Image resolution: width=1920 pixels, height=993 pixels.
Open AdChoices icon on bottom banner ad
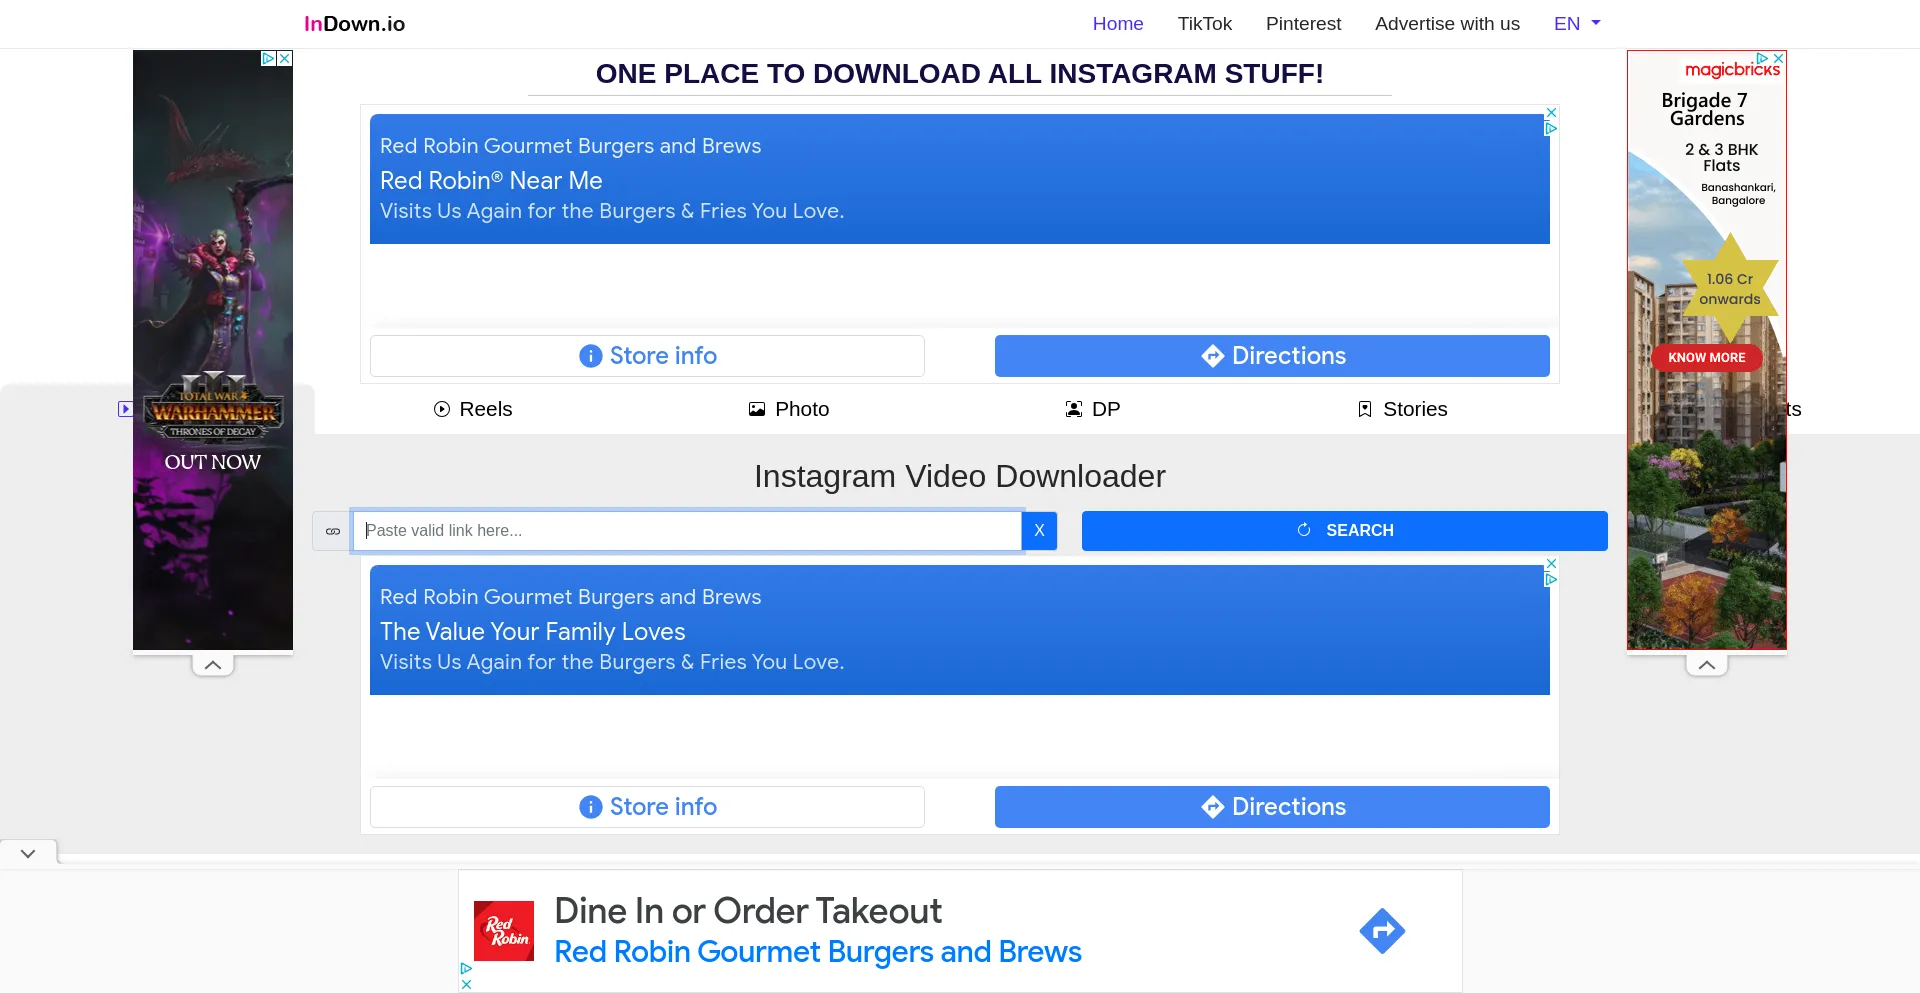click(x=466, y=969)
